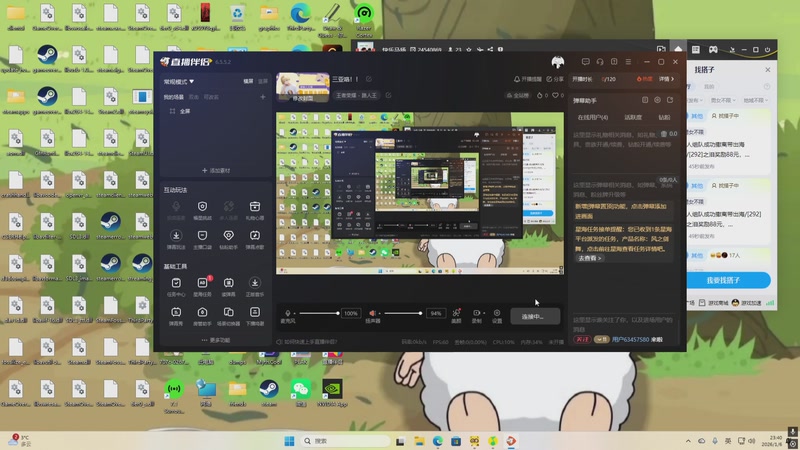Click the gamepad icon in background window
The image size is (800, 450).
[713, 49]
